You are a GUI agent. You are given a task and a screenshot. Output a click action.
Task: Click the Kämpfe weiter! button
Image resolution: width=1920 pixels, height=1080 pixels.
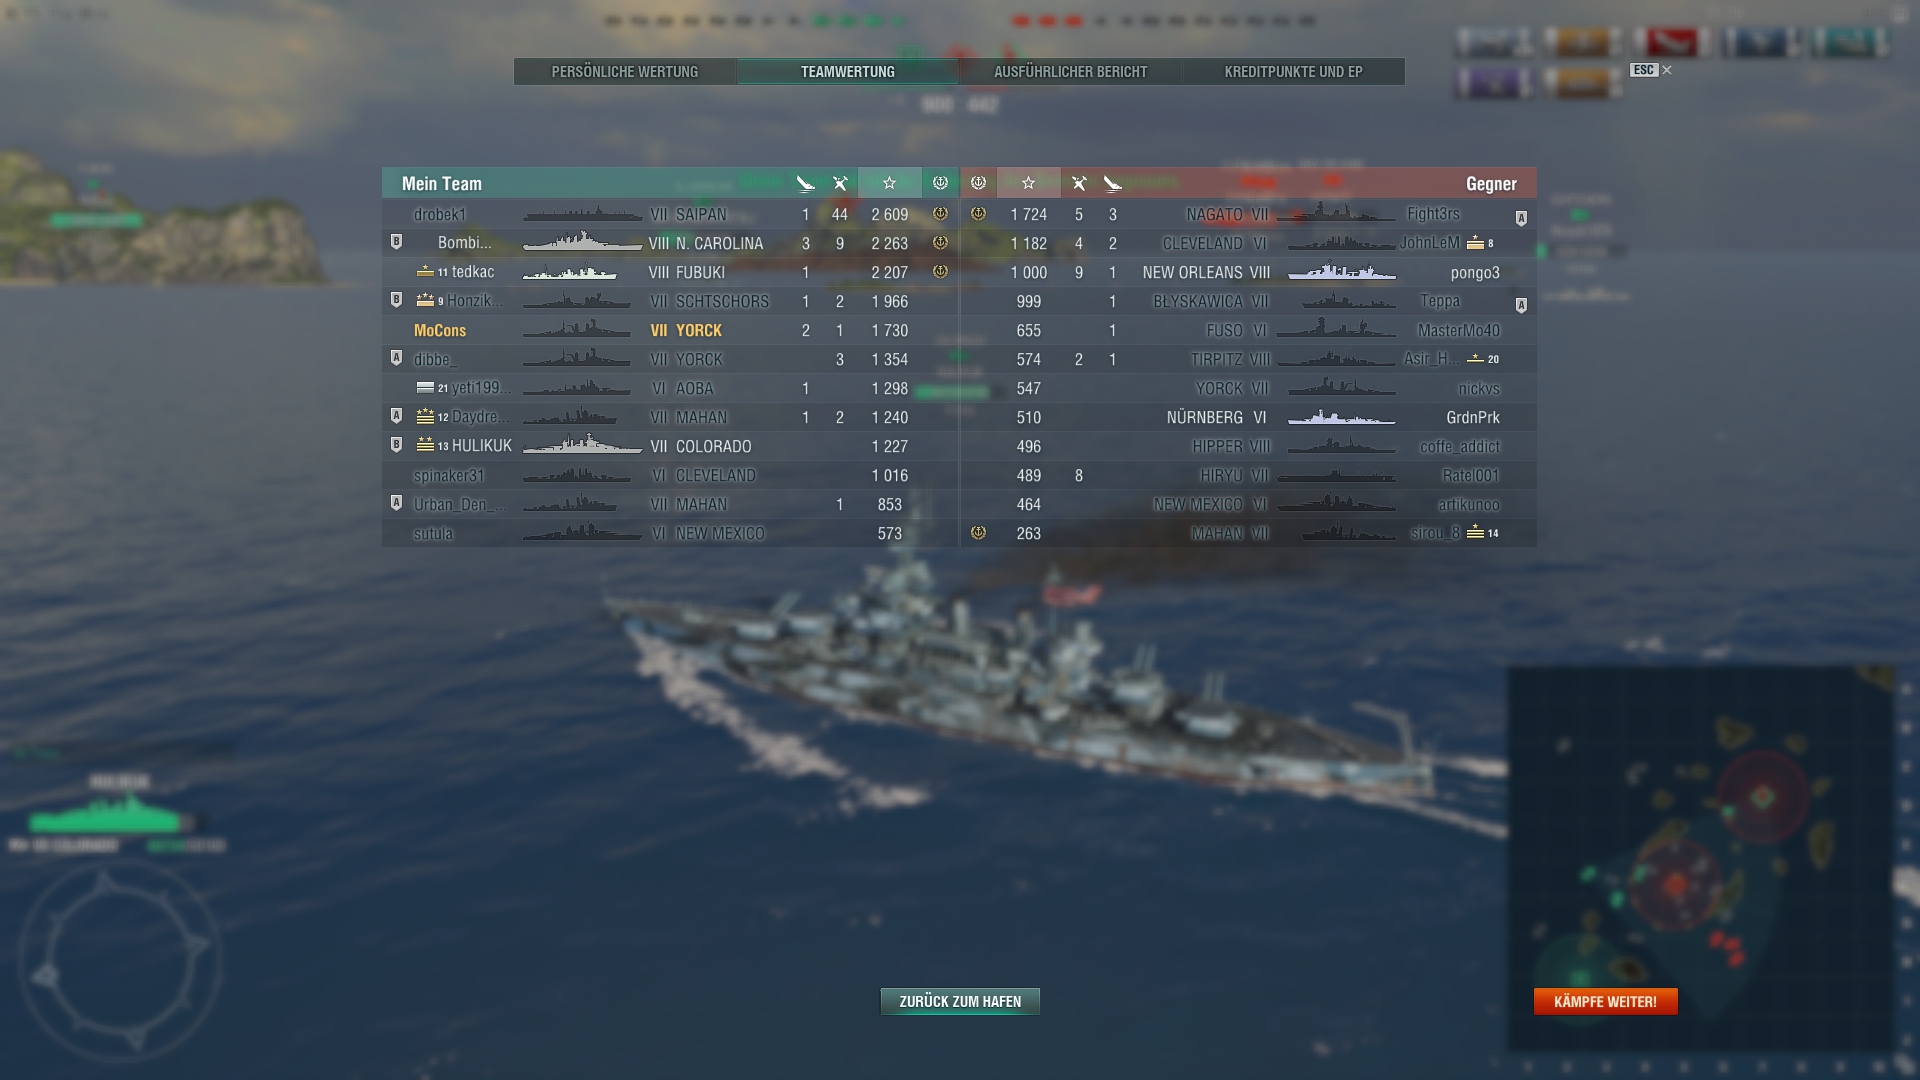tap(1605, 1001)
